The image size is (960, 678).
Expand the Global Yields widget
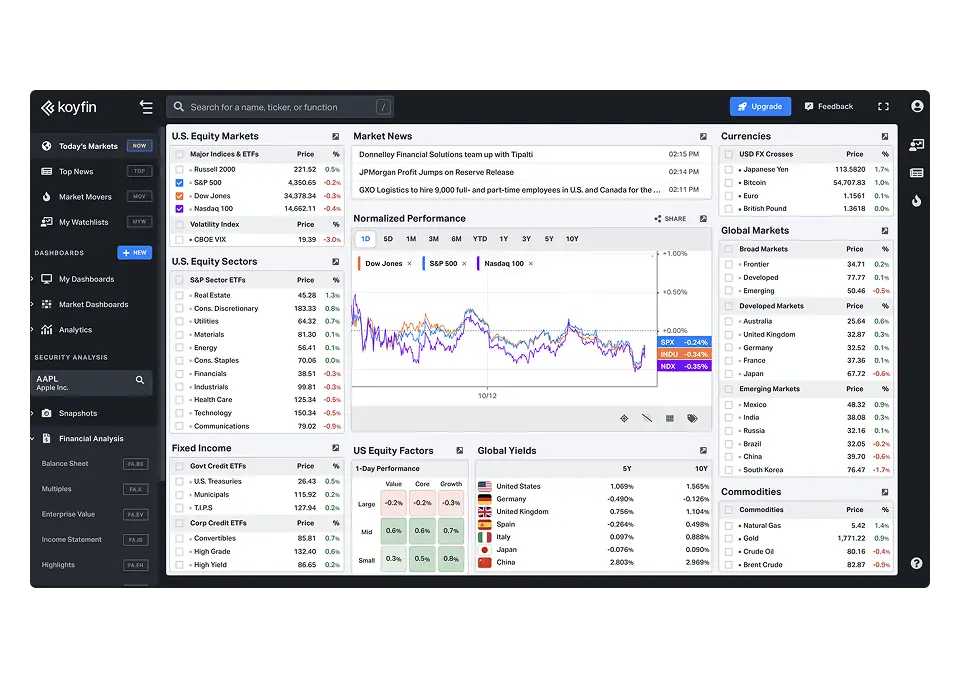703,451
